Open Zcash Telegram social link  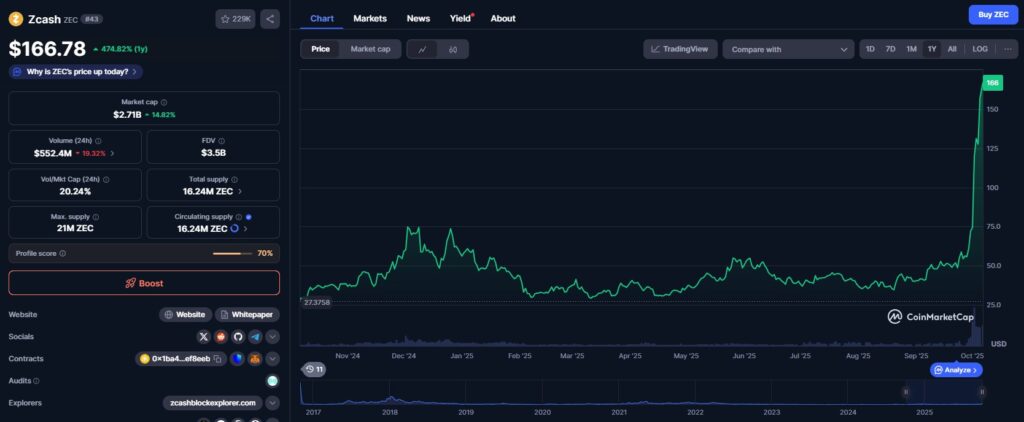255,336
